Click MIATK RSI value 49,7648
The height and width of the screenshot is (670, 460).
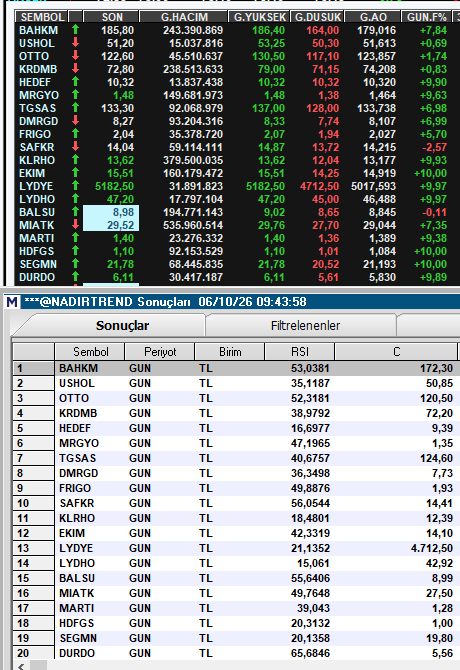310,593
